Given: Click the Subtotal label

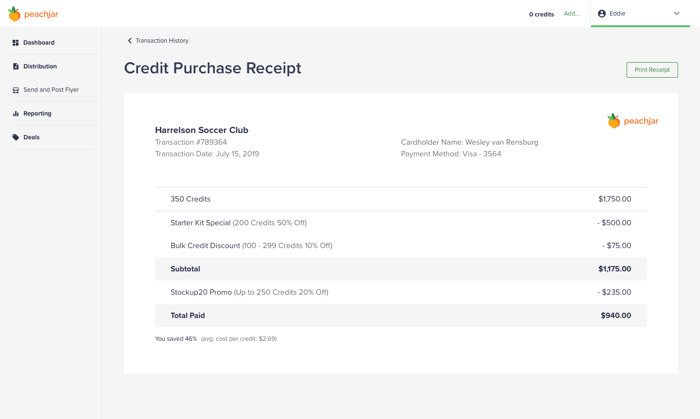Looking at the screenshot, I should [x=185, y=269].
